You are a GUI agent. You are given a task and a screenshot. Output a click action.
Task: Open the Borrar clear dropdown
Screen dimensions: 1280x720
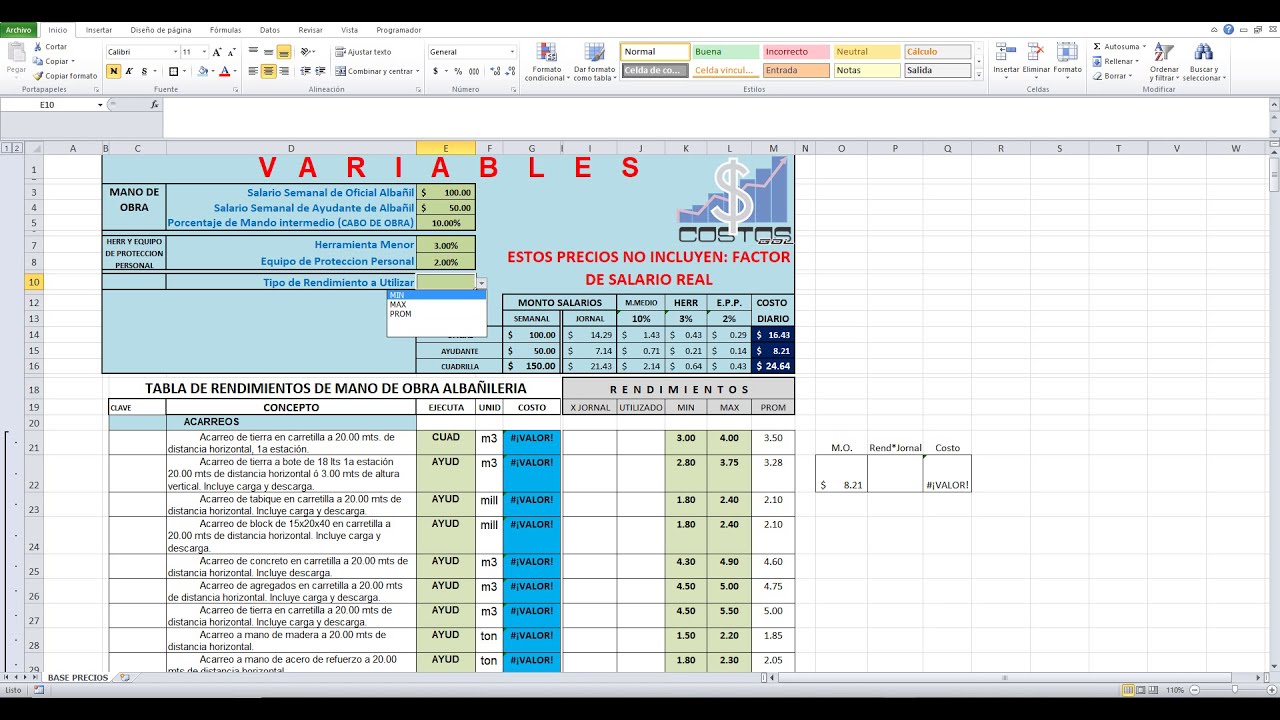(1114, 76)
